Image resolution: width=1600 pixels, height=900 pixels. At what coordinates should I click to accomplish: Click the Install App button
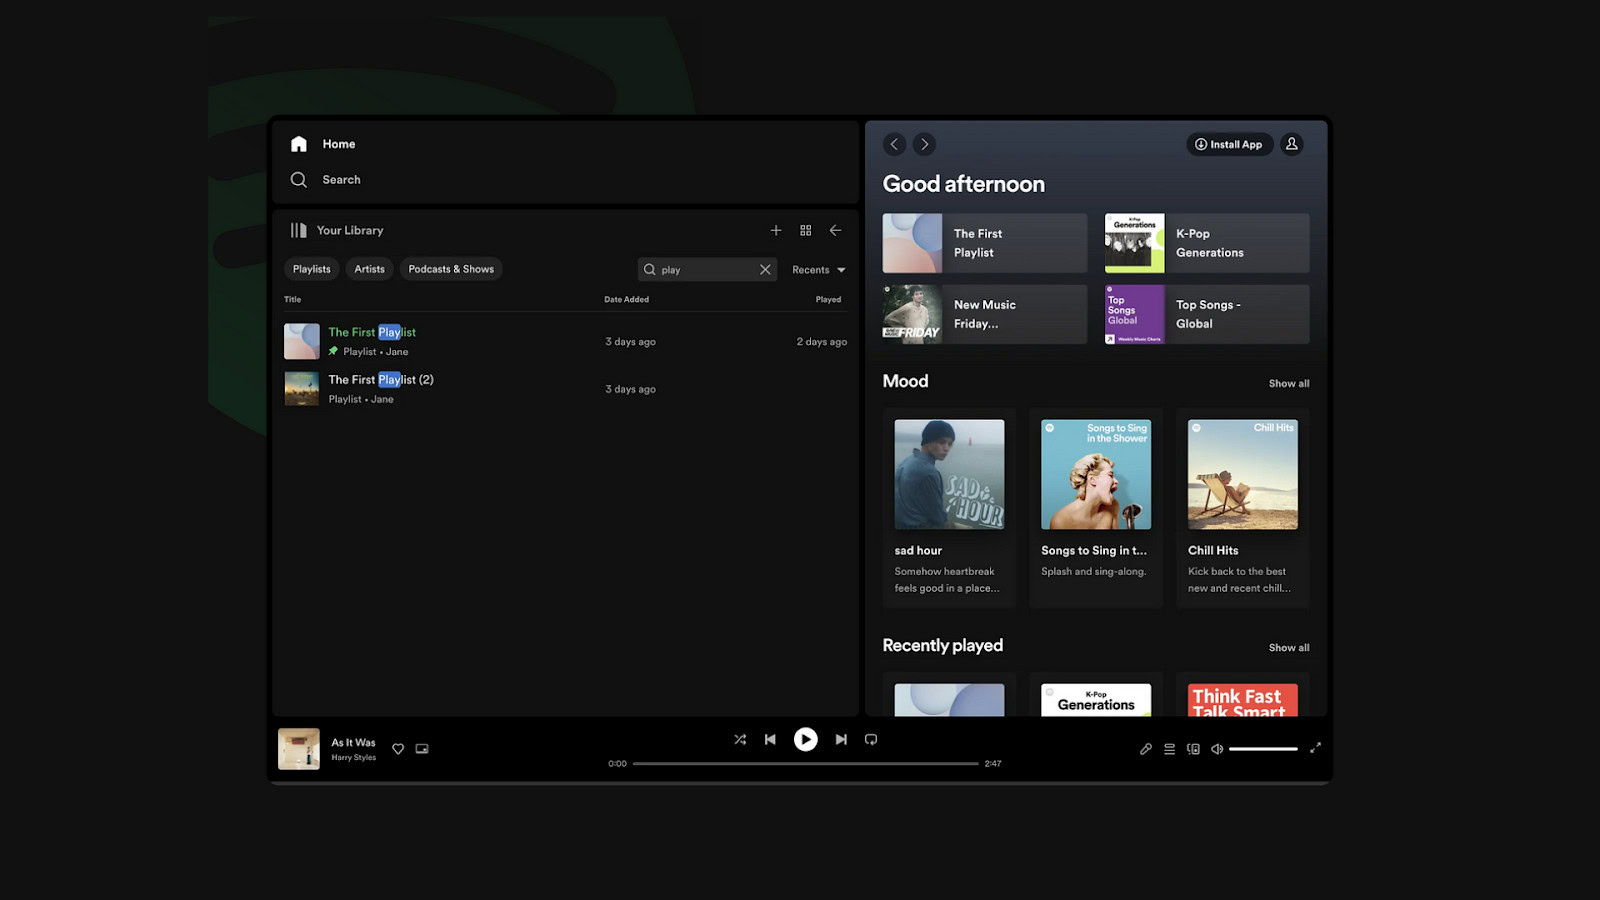[x=1230, y=144]
